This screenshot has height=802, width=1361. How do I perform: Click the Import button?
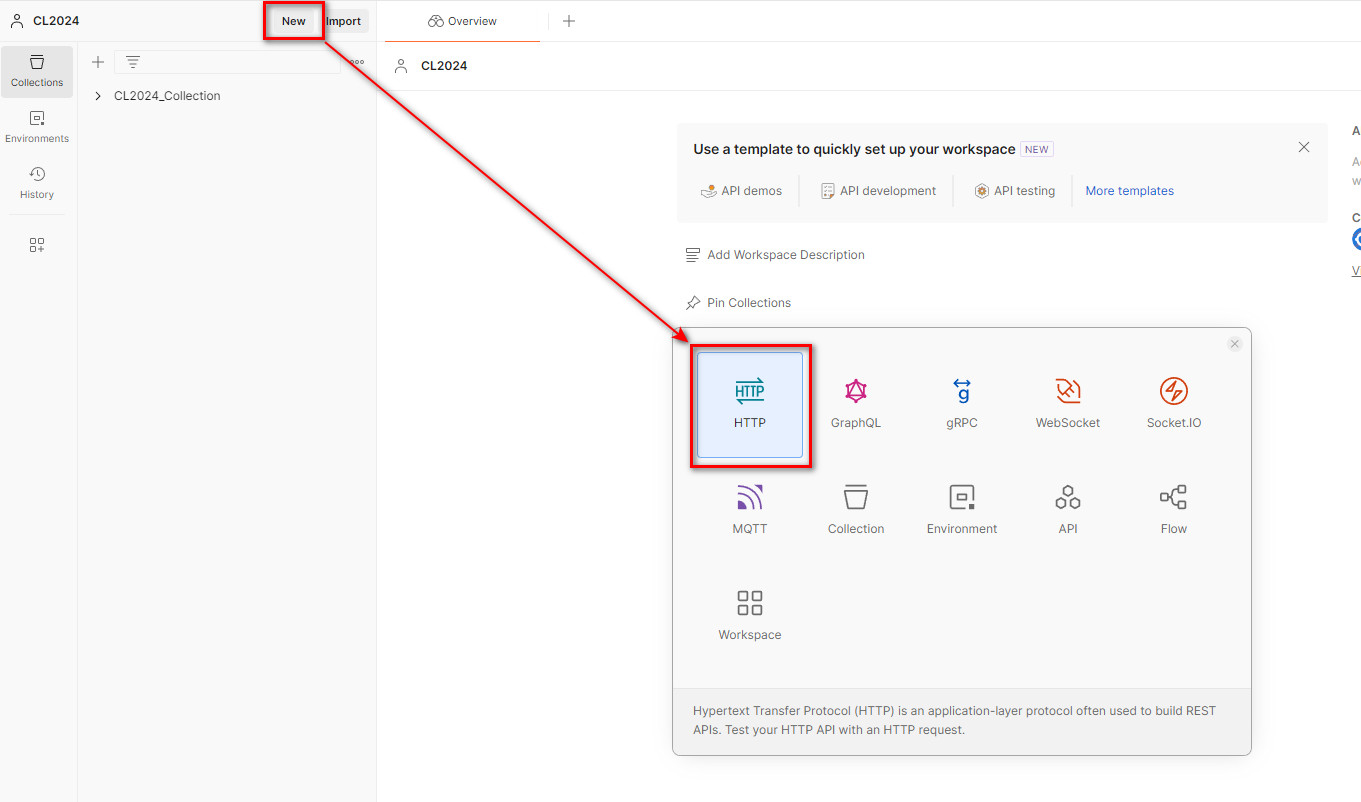click(x=344, y=21)
